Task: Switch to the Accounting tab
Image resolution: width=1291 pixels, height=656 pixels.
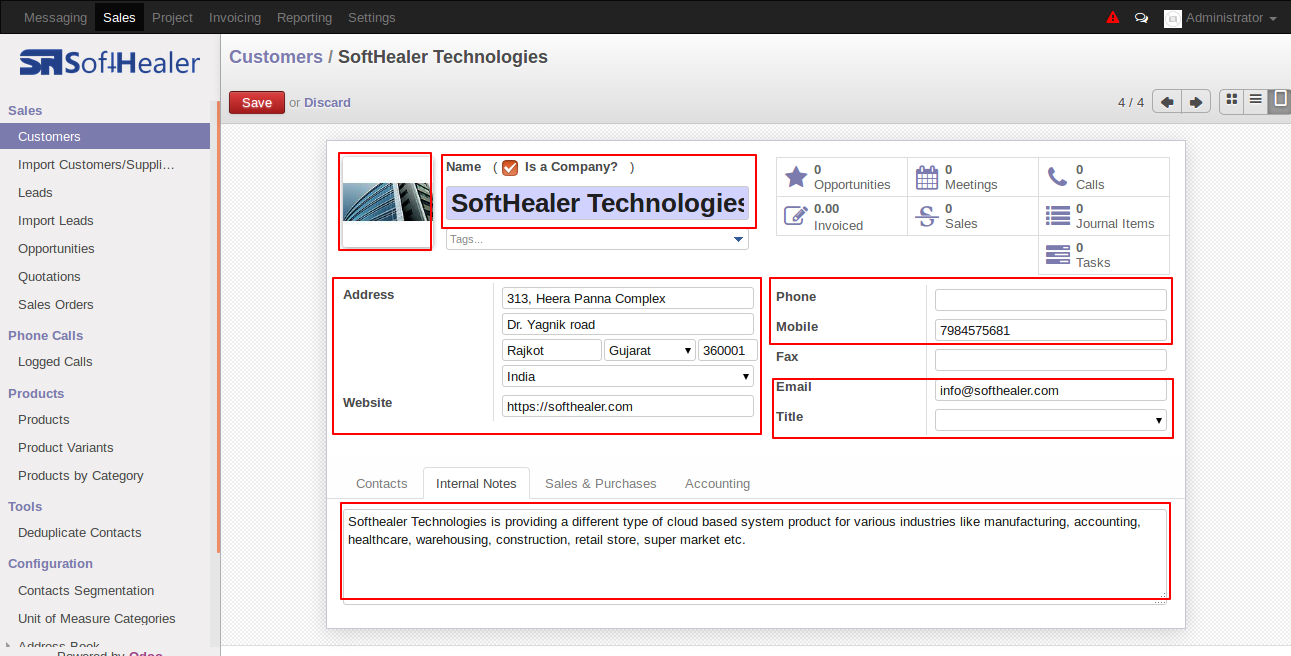Action: pos(717,483)
